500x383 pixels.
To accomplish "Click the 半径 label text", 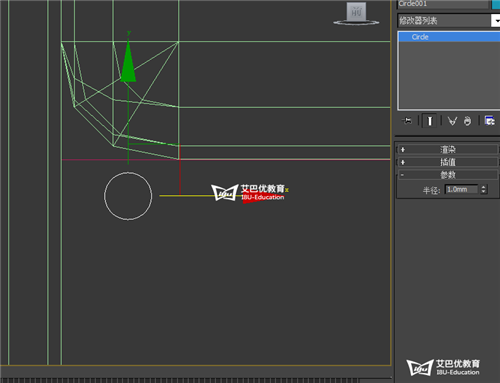I will pos(431,190).
